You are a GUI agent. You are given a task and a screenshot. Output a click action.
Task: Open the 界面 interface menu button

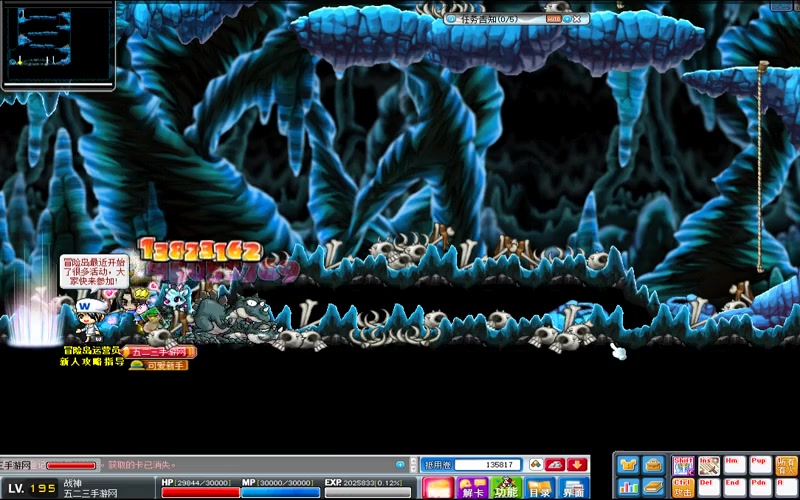point(573,488)
